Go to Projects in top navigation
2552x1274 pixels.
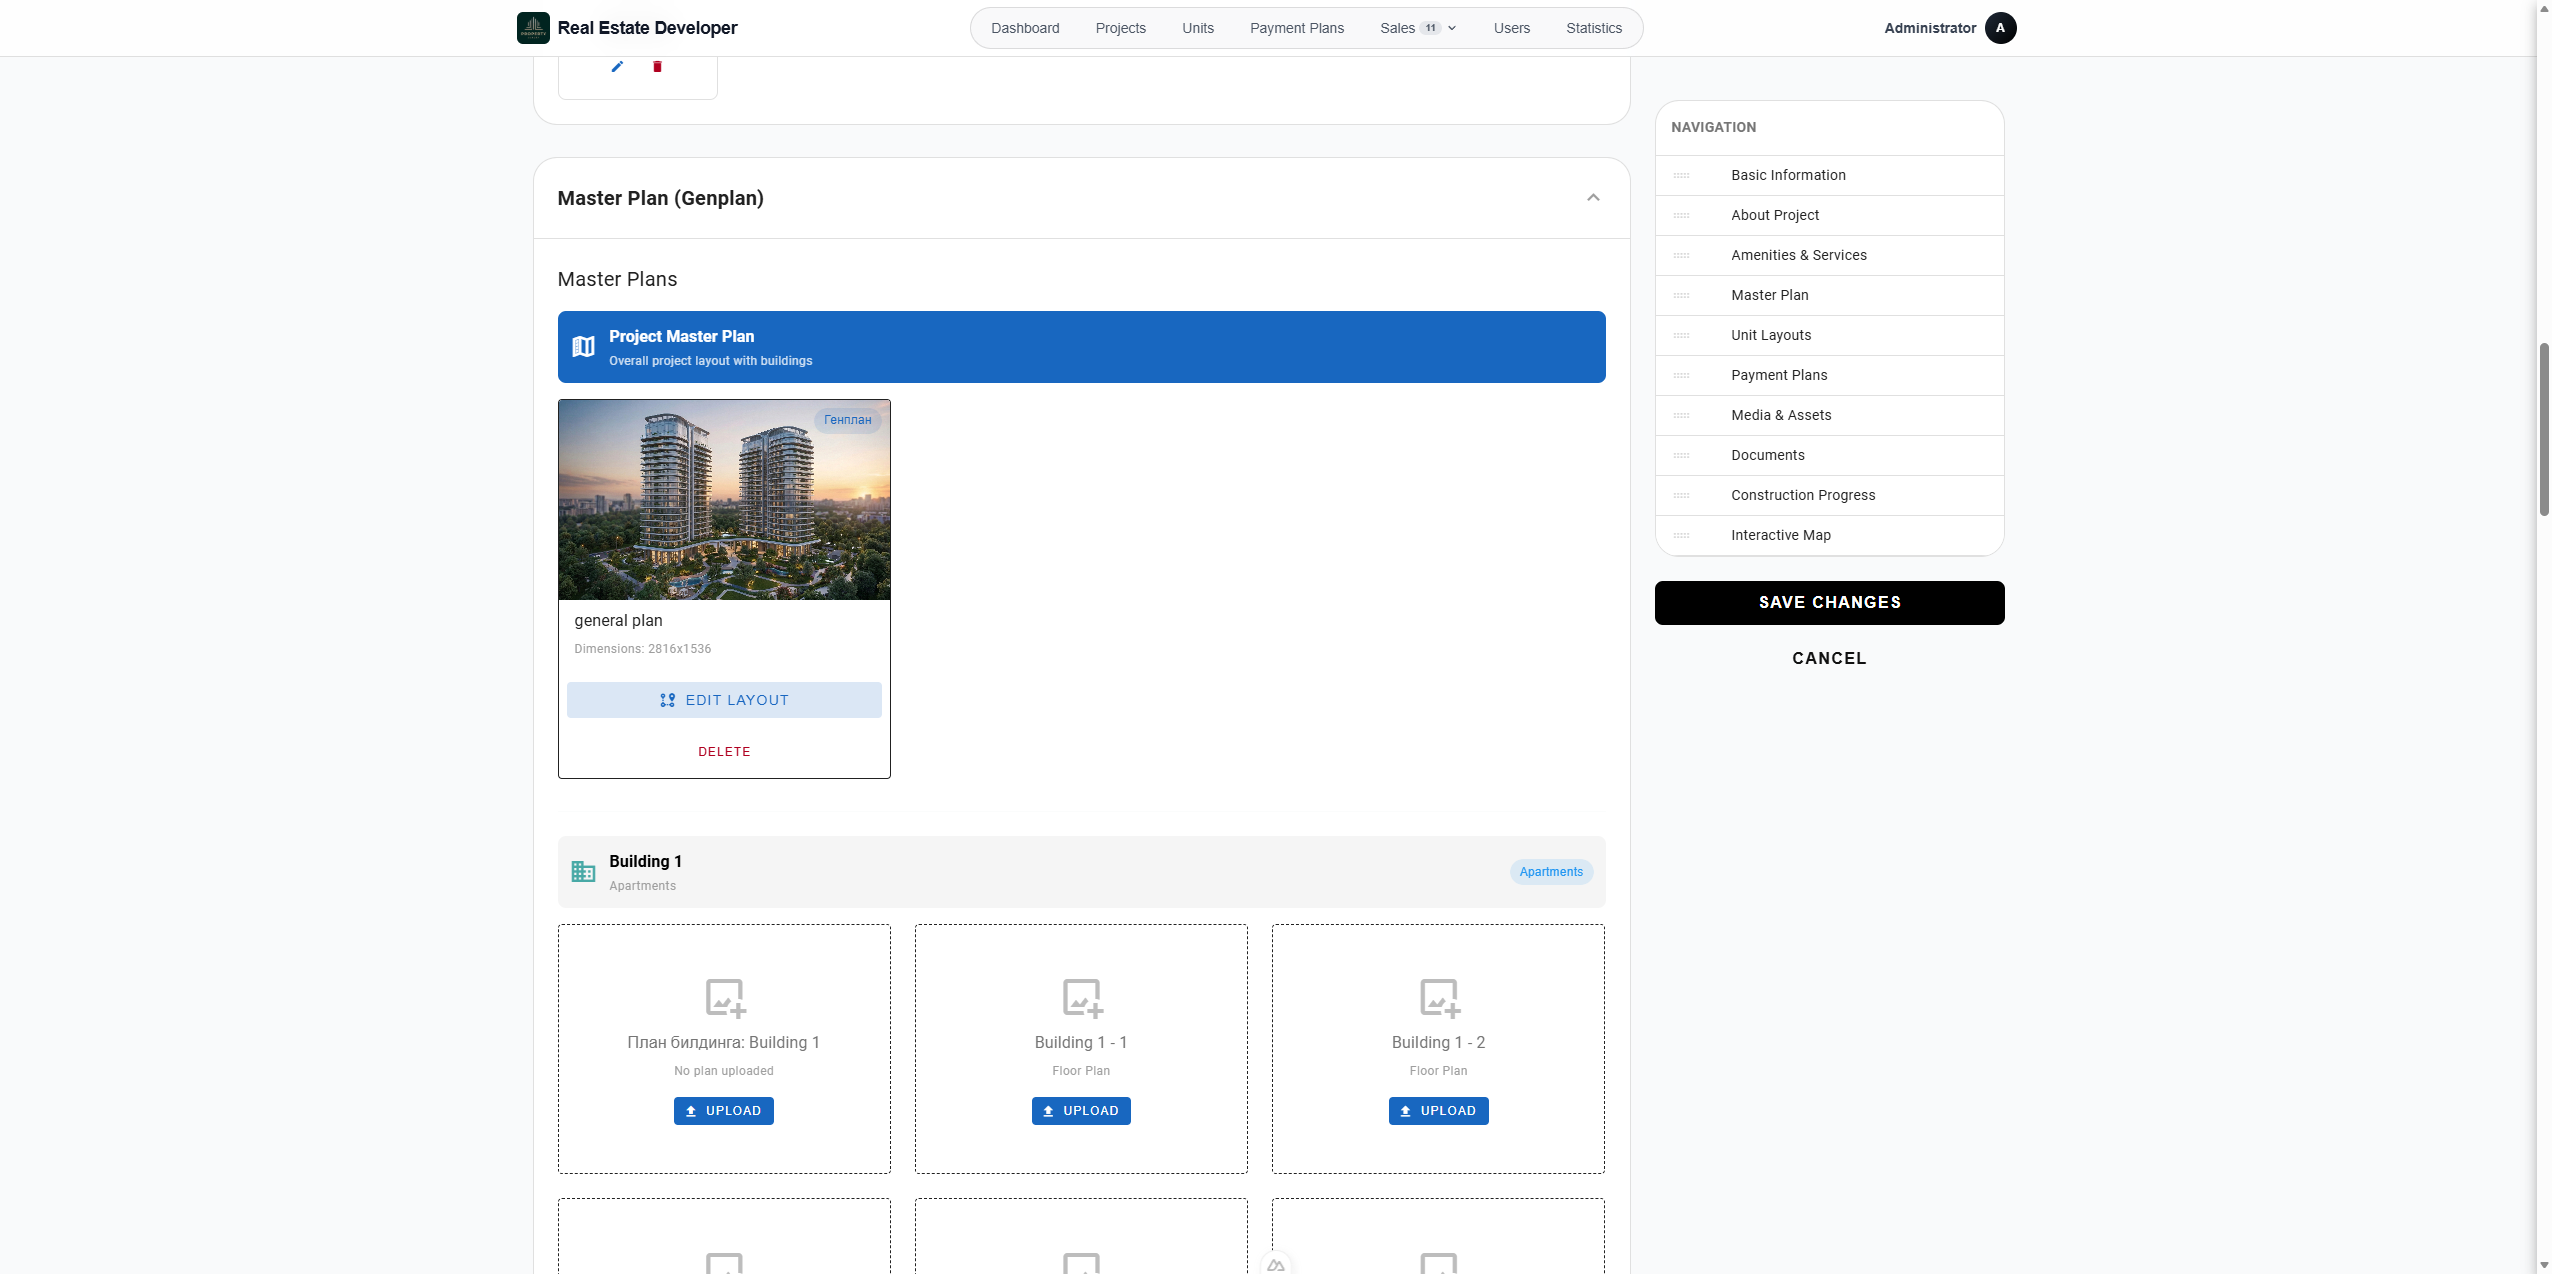(1120, 28)
